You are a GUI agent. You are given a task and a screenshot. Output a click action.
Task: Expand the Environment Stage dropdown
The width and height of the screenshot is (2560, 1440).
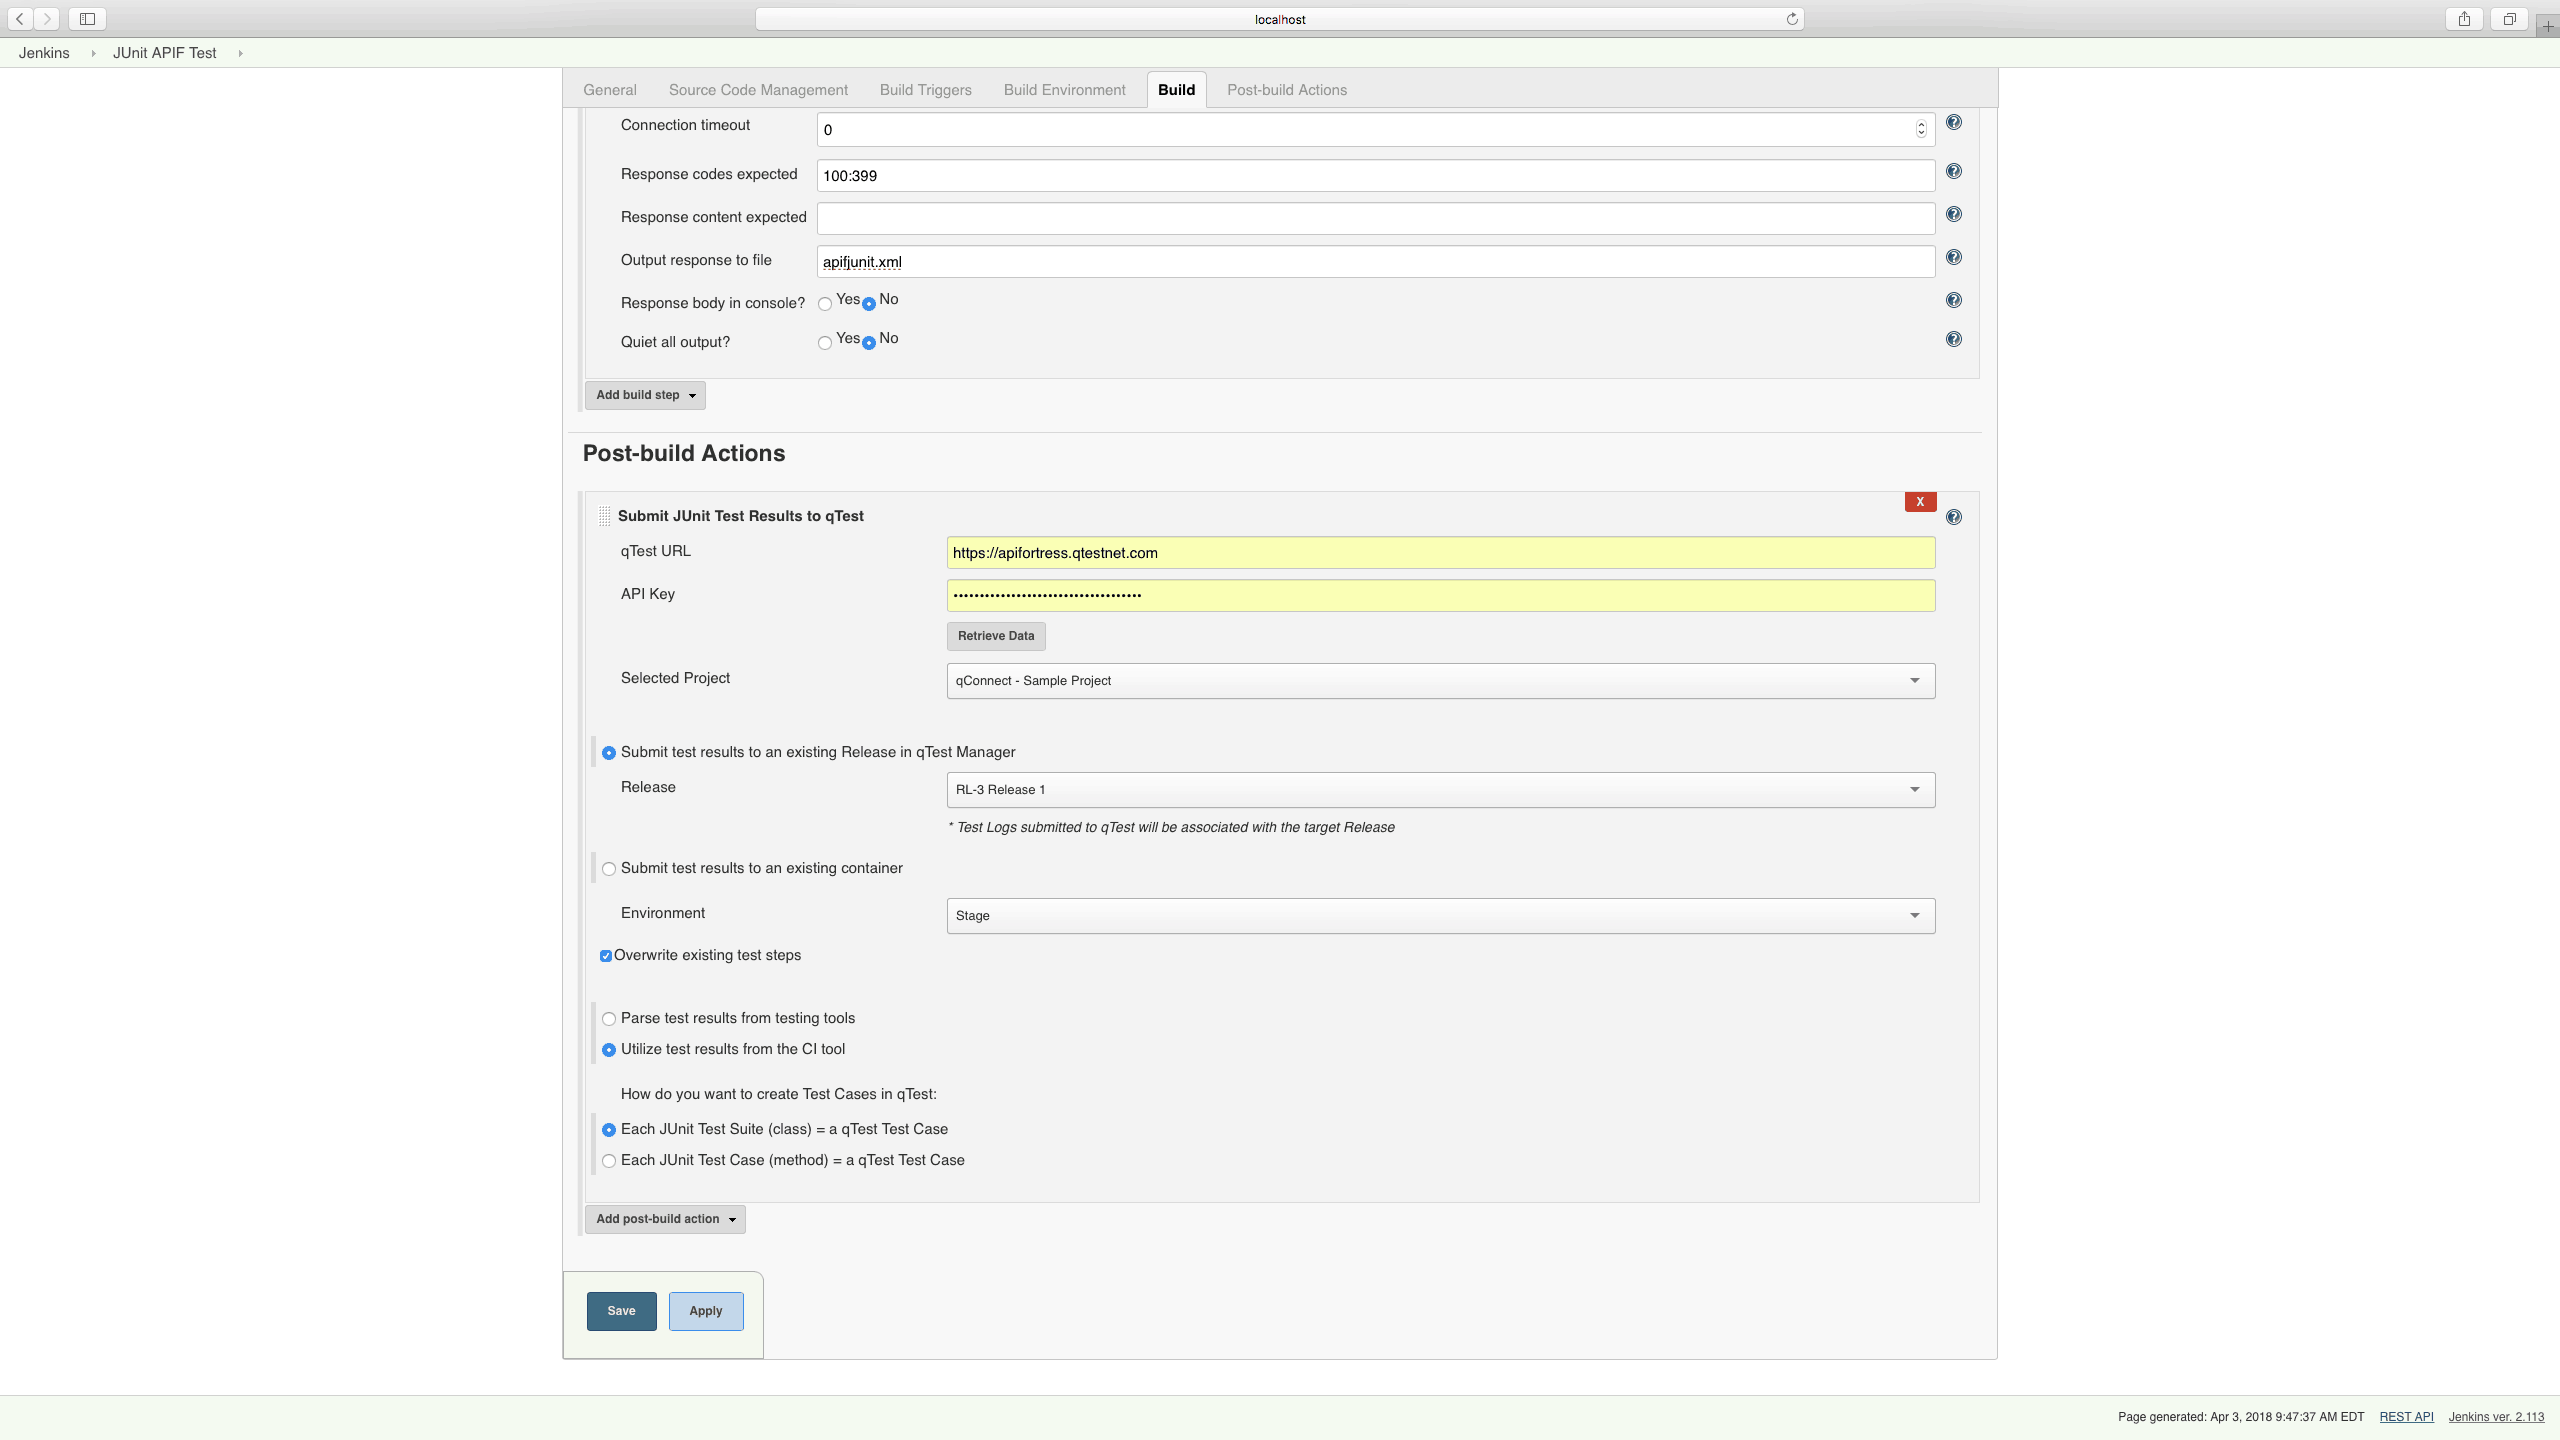[x=1915, y=914]
